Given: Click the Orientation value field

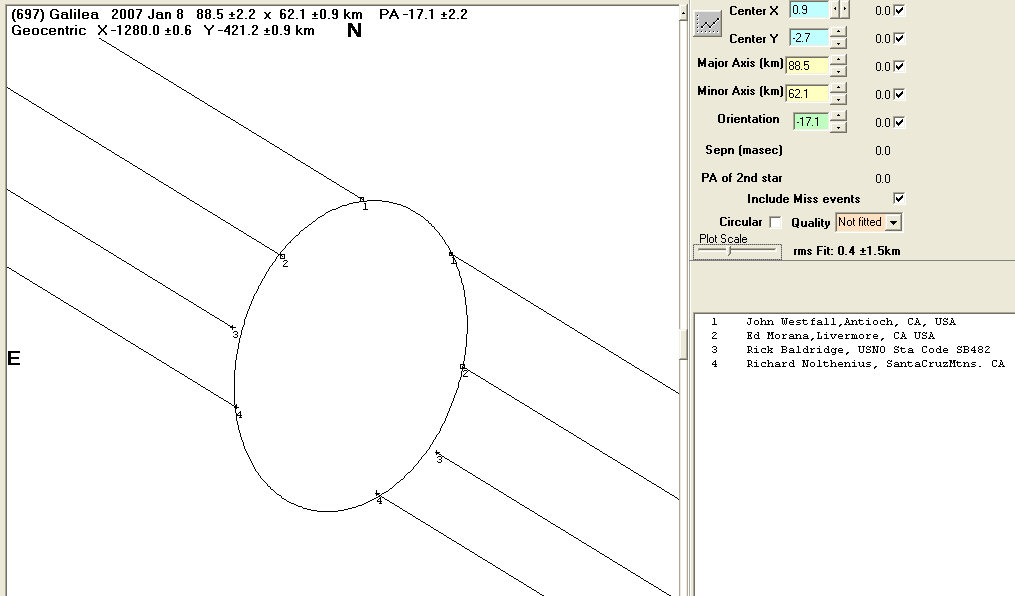Looking at the screenshot, I should point(811,121).
